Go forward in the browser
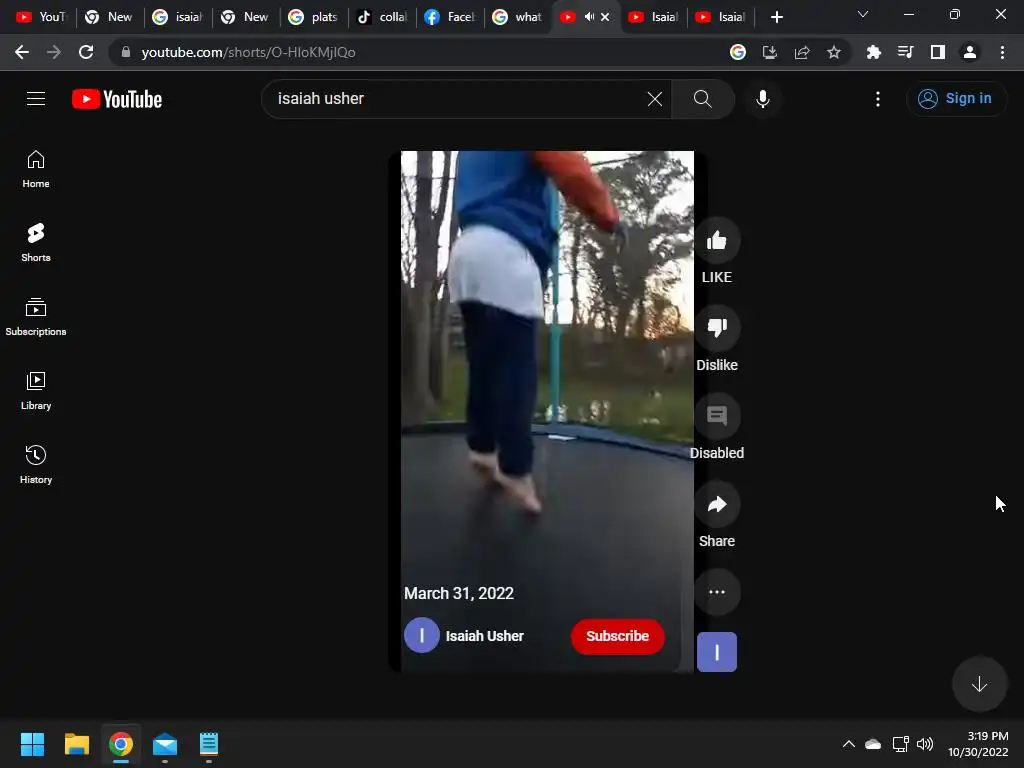This screenshot has height=768, width=1024. click(x=54, y=52)
